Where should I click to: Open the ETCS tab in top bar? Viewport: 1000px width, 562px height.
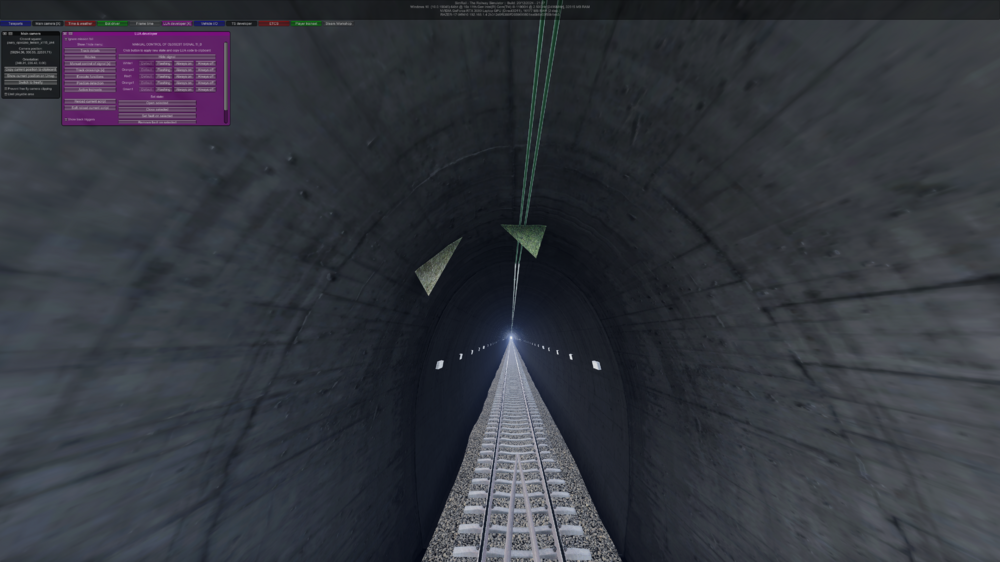point(273,23)
